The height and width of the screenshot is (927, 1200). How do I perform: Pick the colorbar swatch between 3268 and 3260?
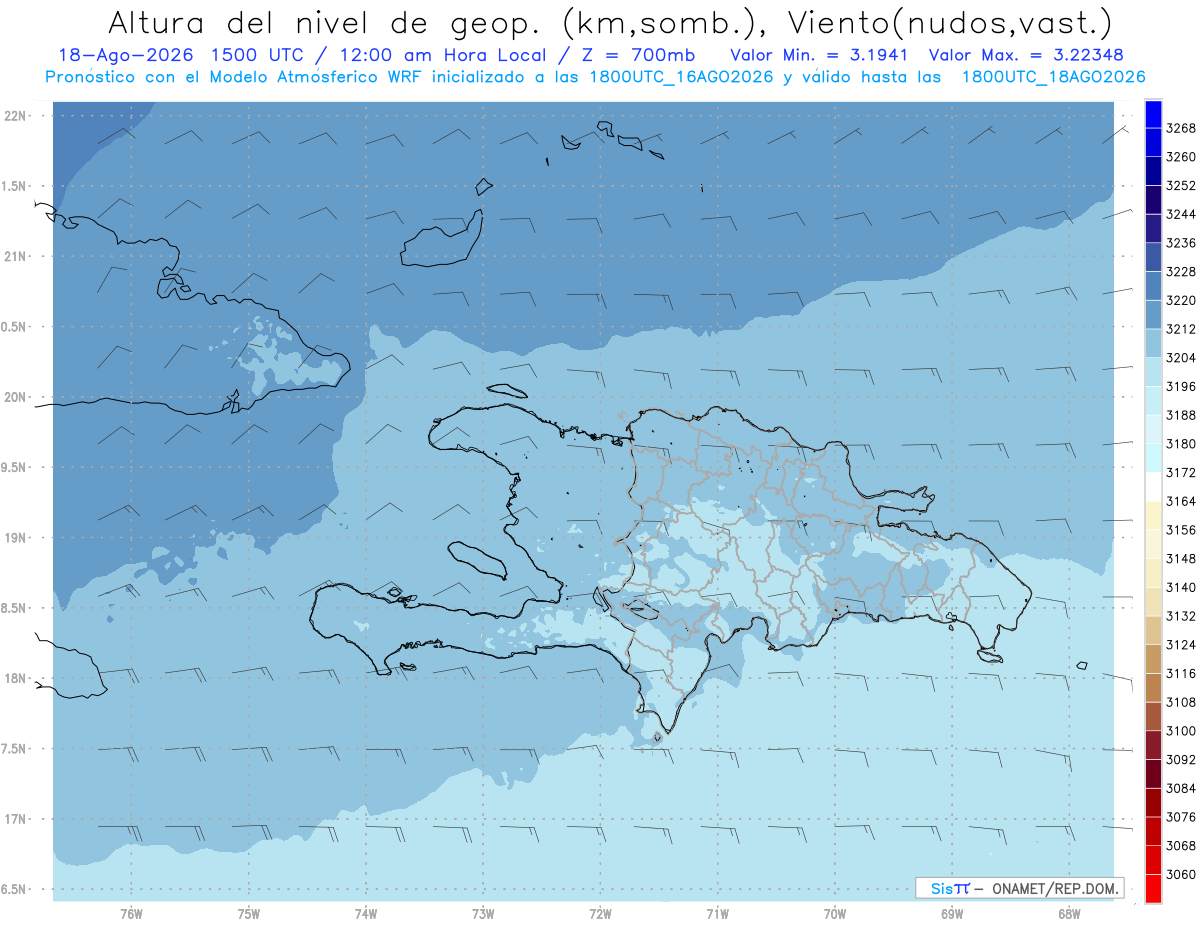1153,143
